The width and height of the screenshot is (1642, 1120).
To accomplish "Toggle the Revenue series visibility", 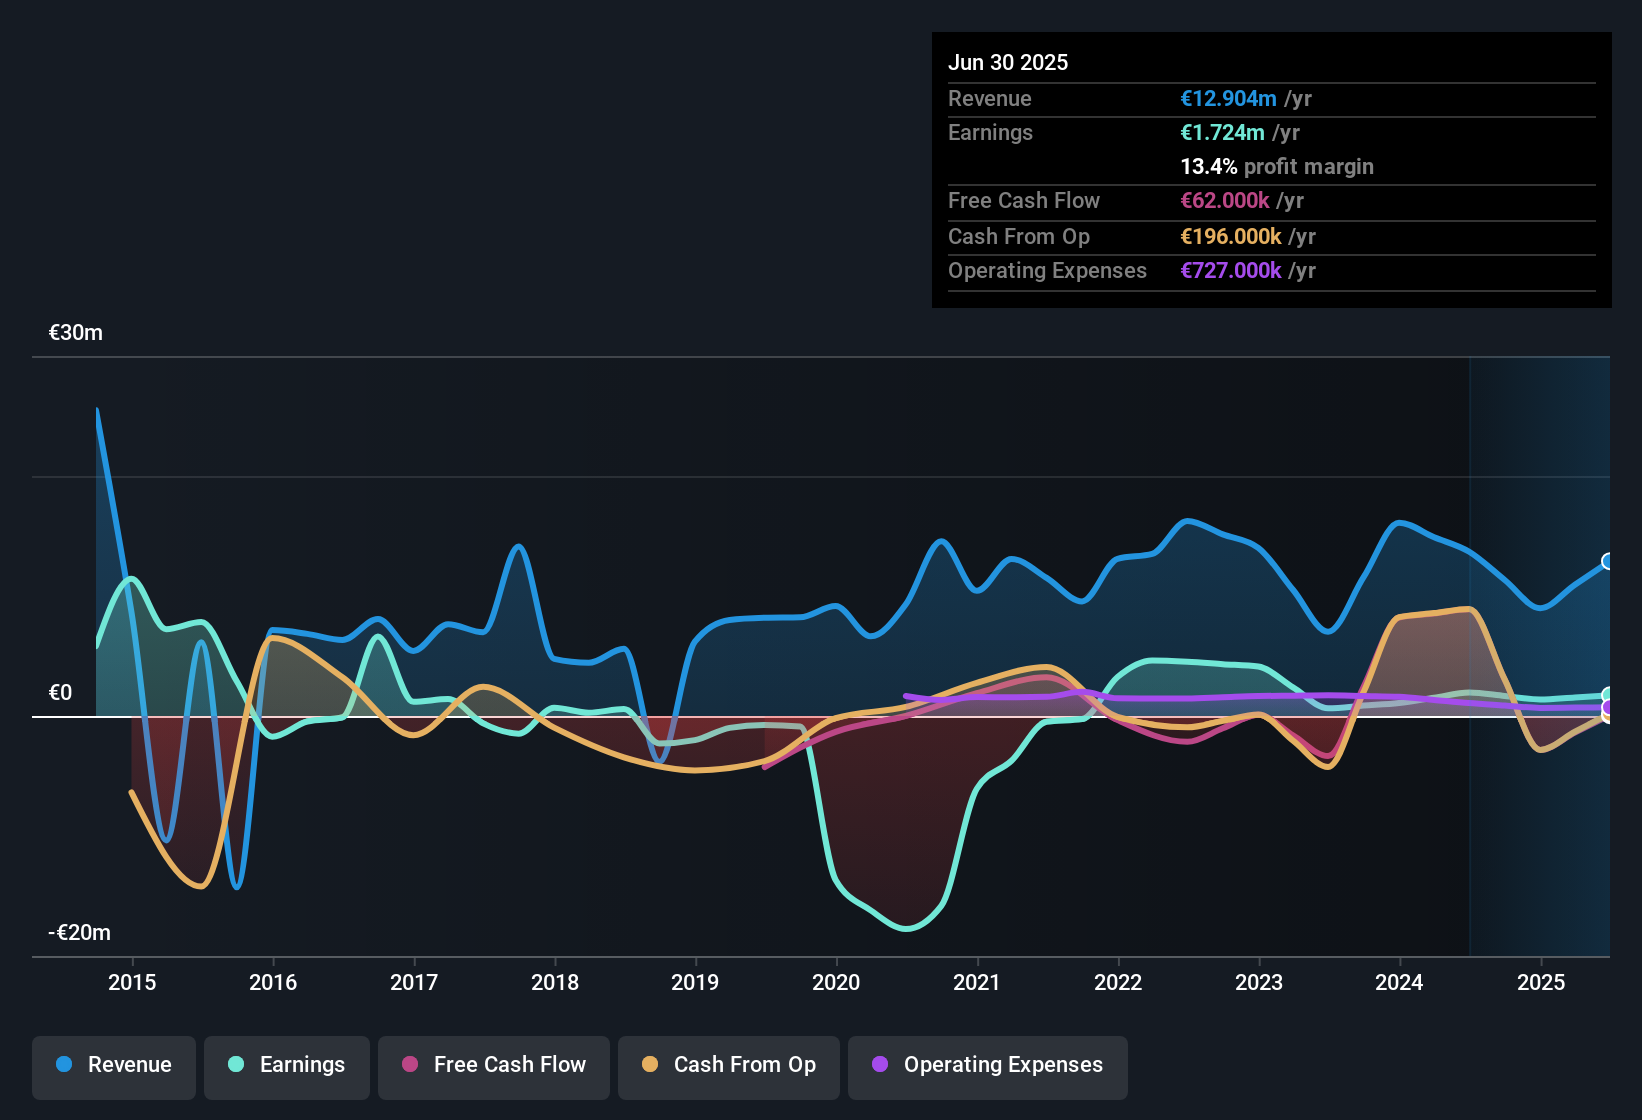I will [x=113, y=1065].
